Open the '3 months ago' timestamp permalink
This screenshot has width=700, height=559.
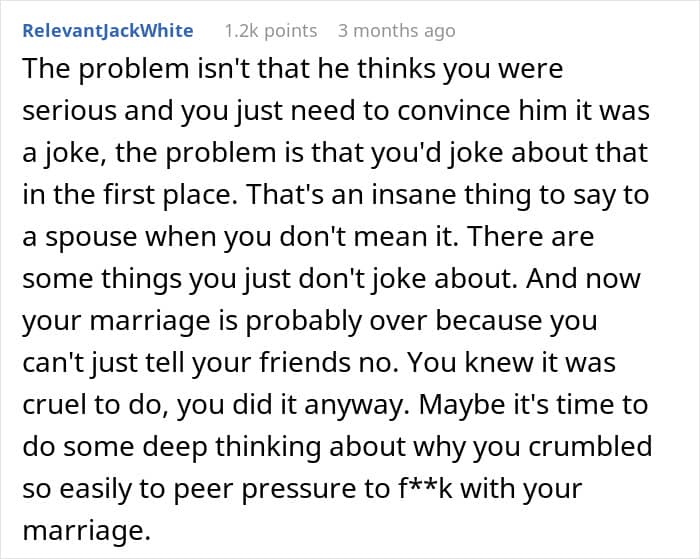[396, 31]
